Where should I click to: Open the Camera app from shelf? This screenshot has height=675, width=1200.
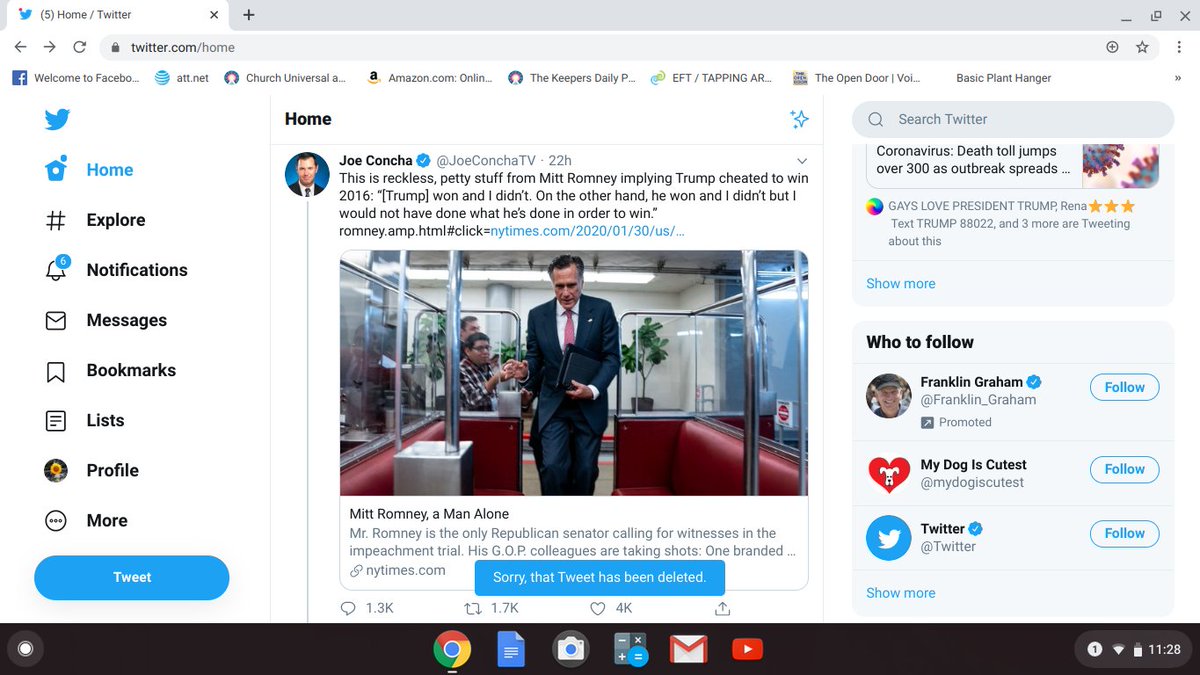tap(570, 650)
